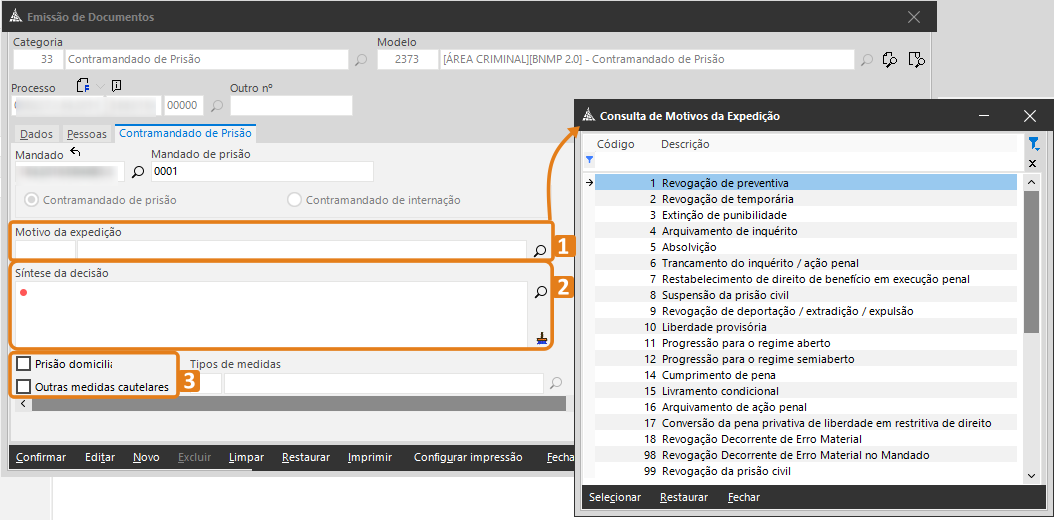Image resolution: width=1054 pixels, height=520 pixels.
Task: Open the Modelo search magnifier
Action: 867,60
